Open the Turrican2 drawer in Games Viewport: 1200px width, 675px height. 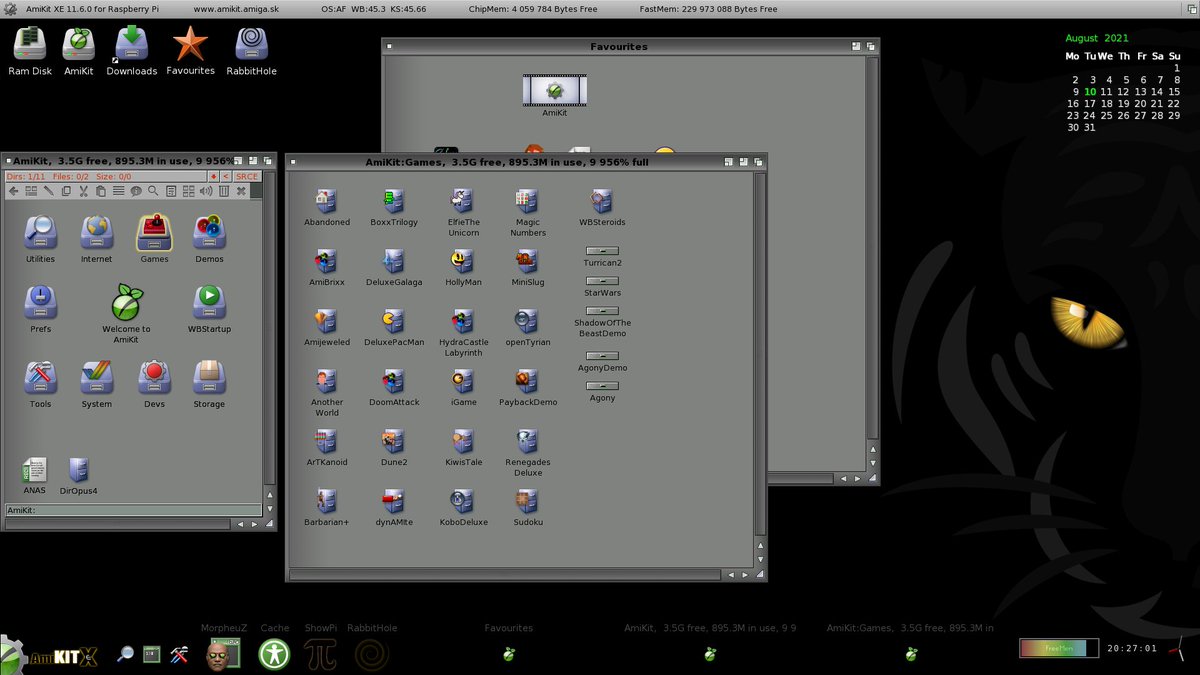[x=602, y=257]
